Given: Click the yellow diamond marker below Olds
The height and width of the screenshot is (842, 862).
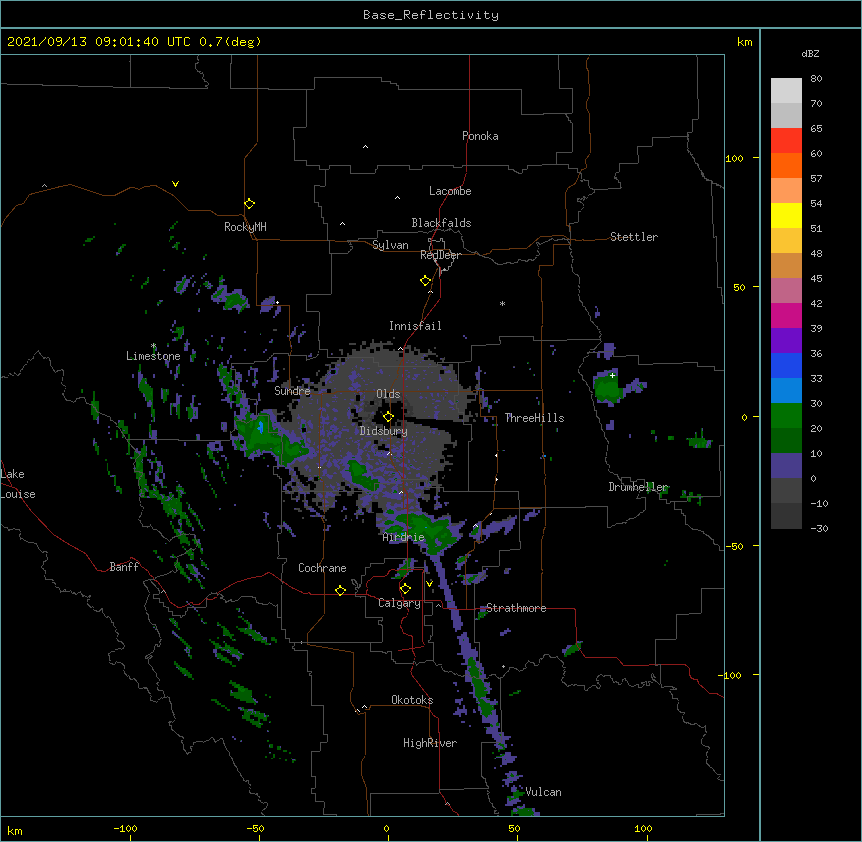Looking at the screenshot, I should pos(389,417).
